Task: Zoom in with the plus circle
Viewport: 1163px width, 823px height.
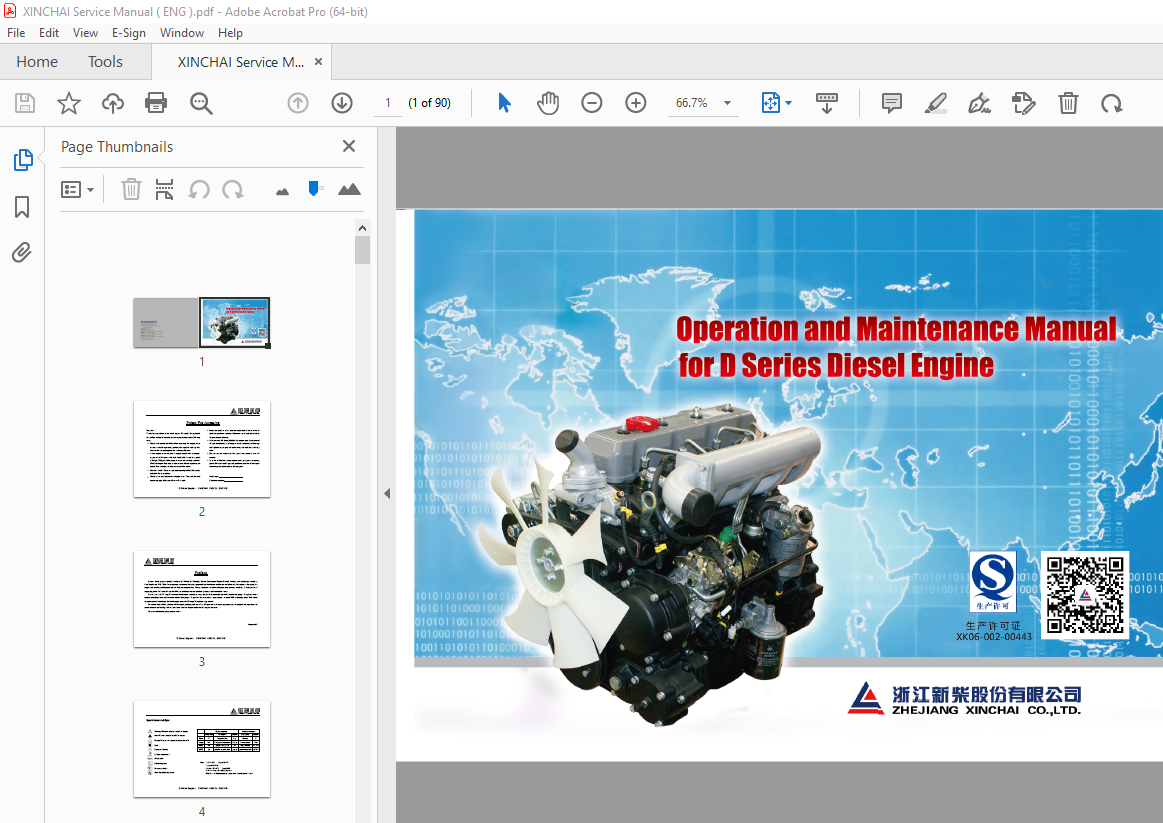Action: click(636, 103)
